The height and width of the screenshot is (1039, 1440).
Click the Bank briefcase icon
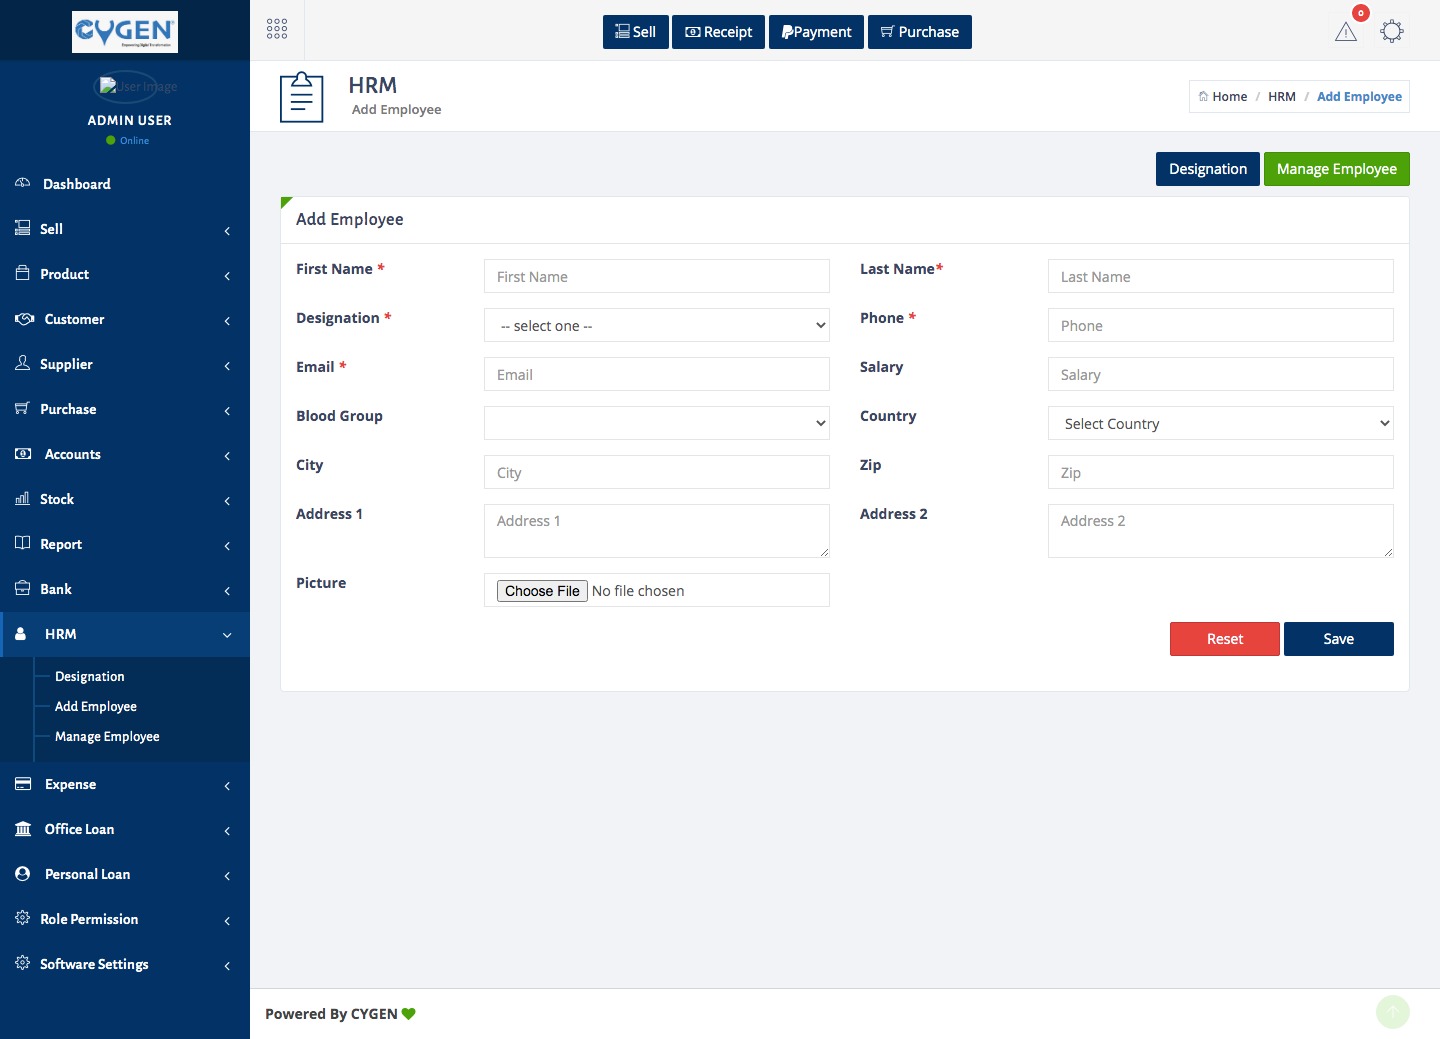click(x=22, y=588)
